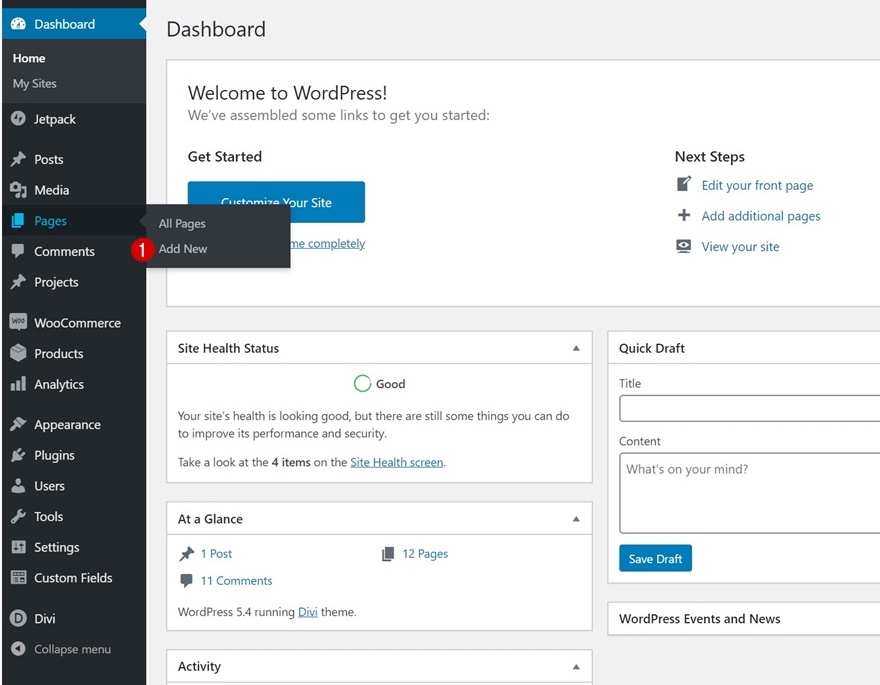Viewport: 880px width, 685px height.
Task: Choose All Pages from the flyout menu
Action: click(x=182, y=224)
